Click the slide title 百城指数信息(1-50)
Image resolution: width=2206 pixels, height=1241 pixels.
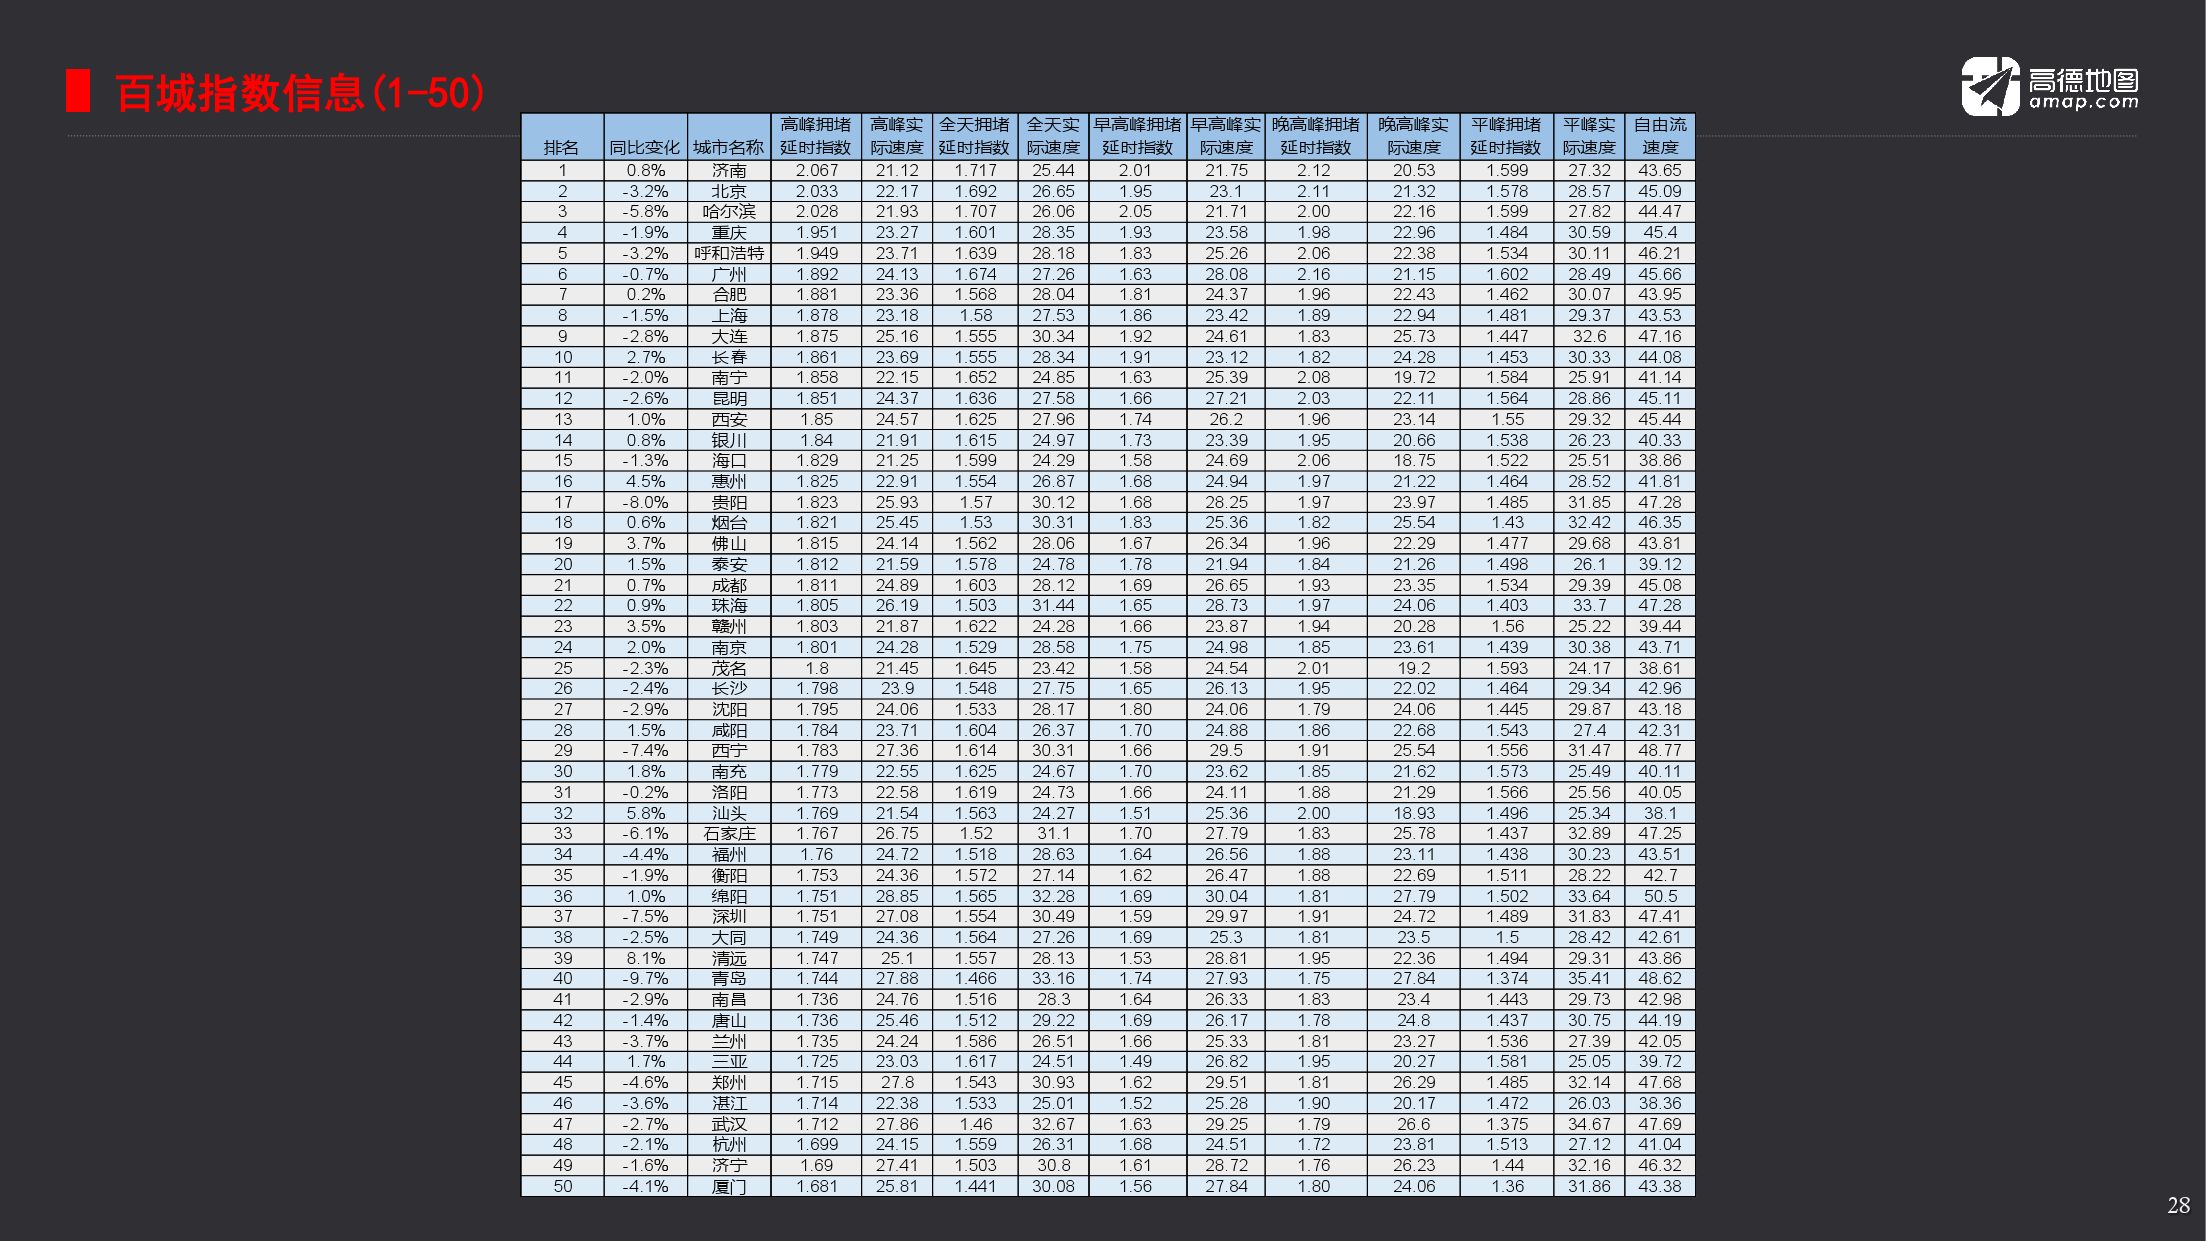[300, 93]
